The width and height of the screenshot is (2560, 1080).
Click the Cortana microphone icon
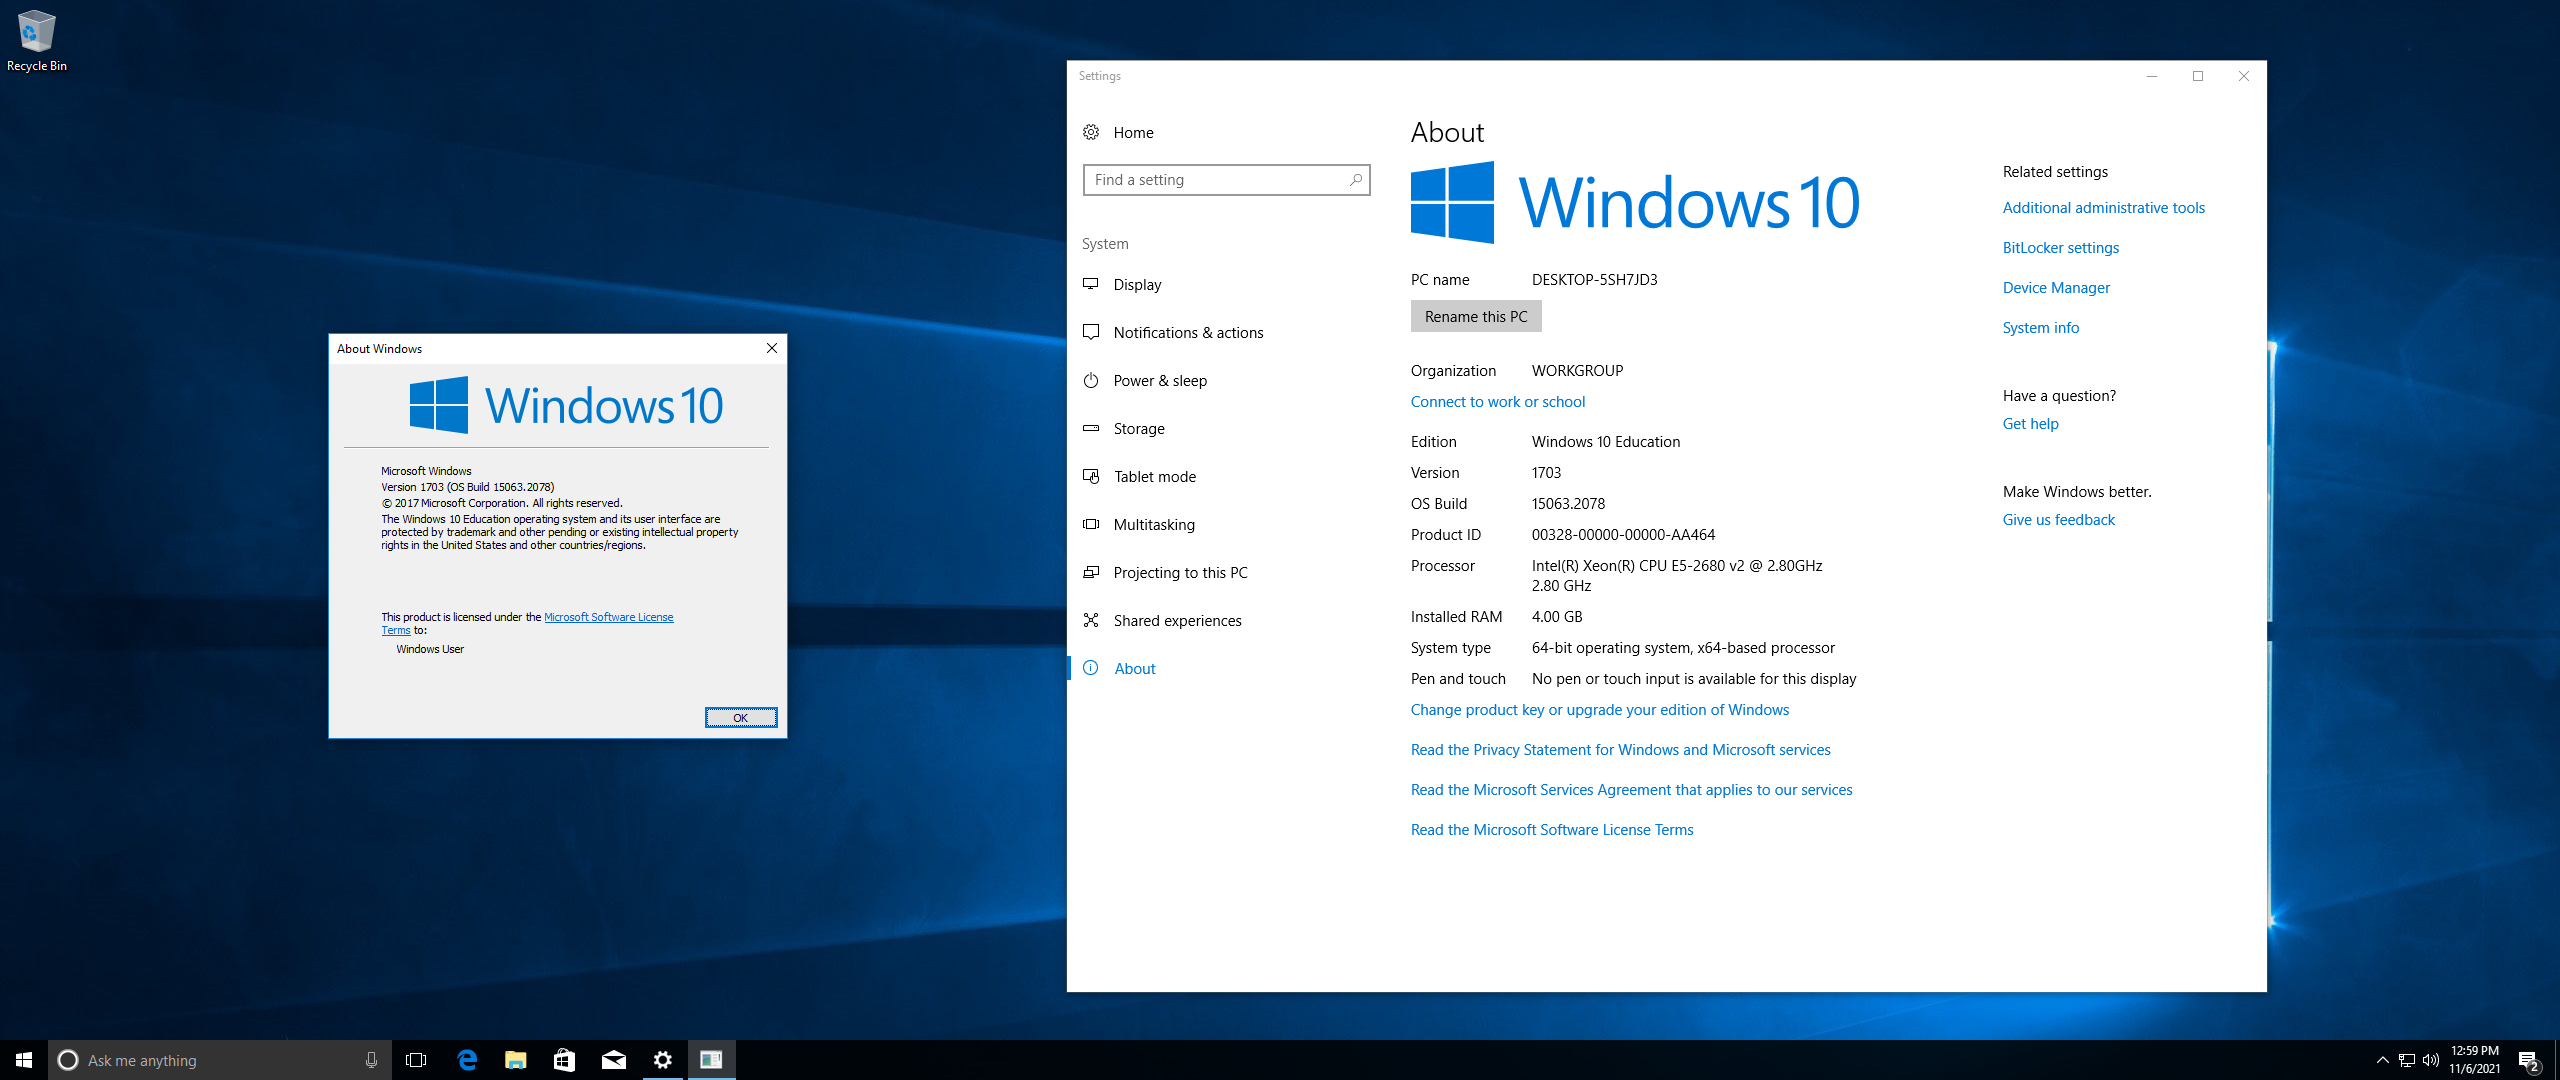[x=371, y=1060]
